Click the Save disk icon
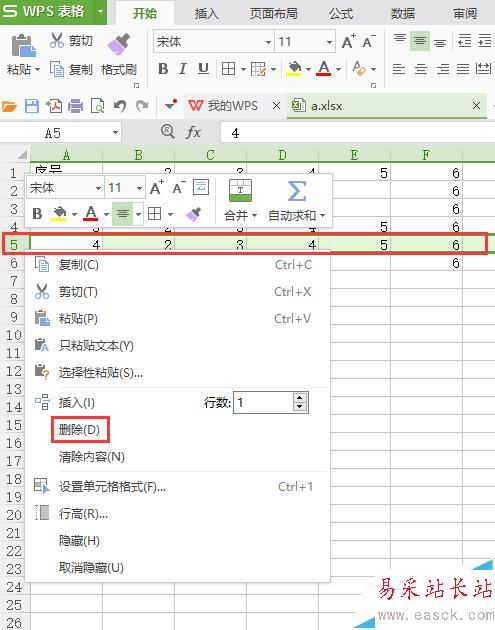This screenshot has height=630, width=495. pos(32,106)
